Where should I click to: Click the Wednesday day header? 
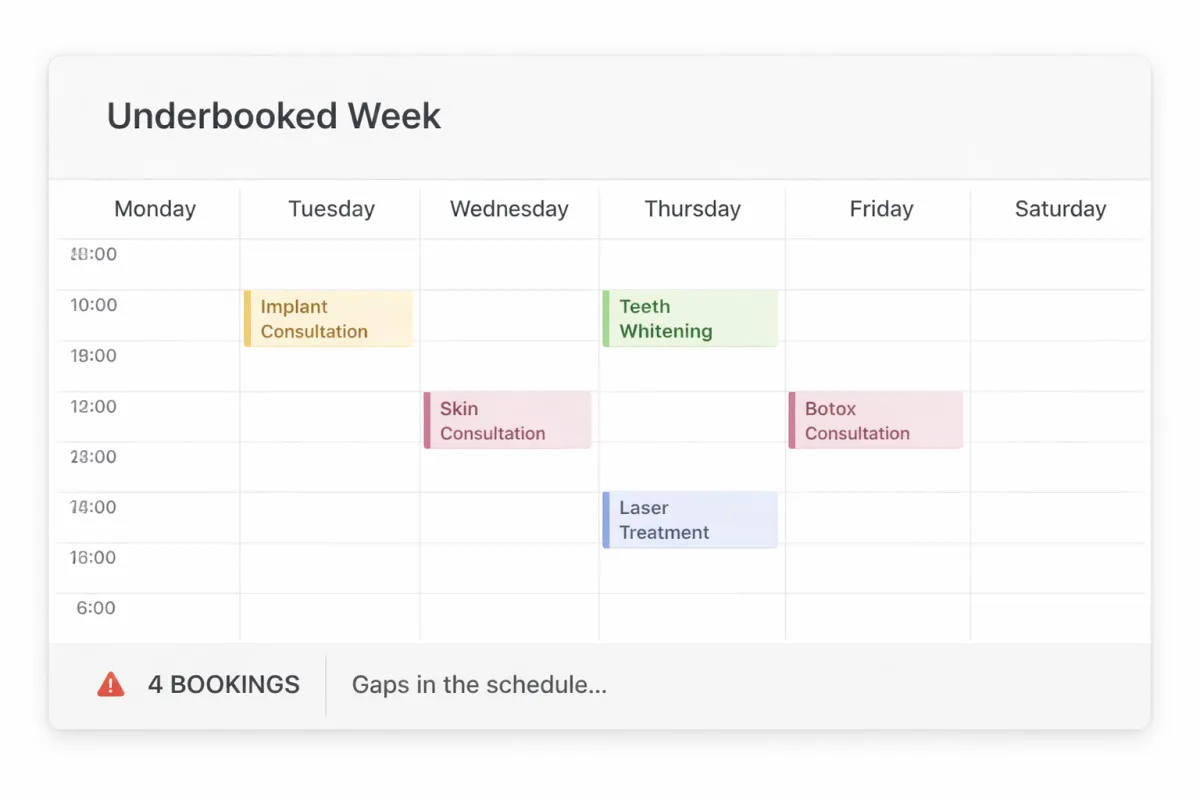click(509, 209)
